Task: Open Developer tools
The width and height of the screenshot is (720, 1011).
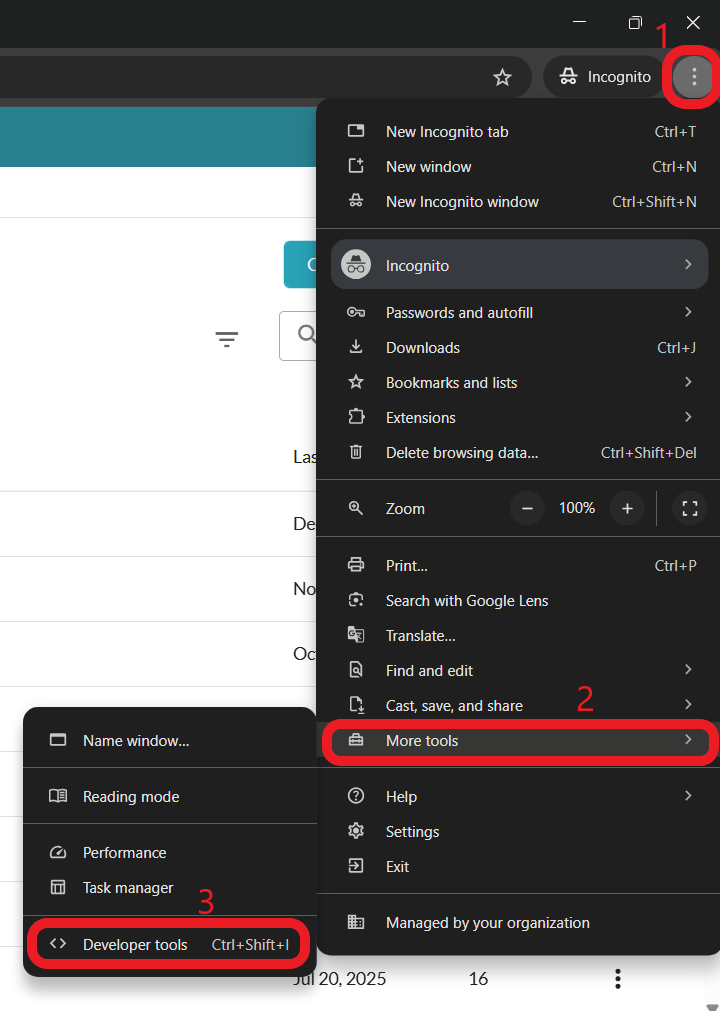Action: 170,944
